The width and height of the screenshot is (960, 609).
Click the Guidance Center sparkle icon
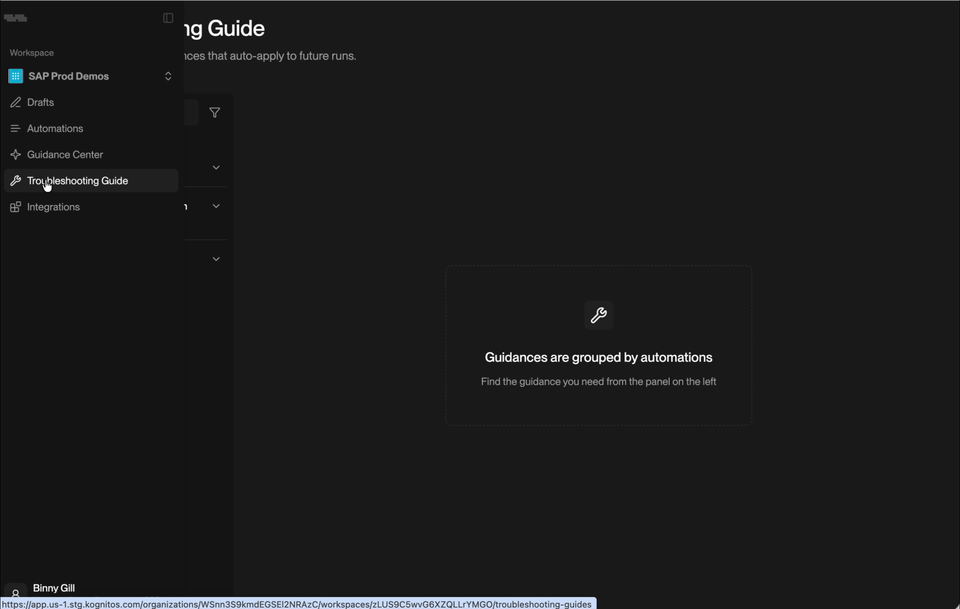point(14,154)
